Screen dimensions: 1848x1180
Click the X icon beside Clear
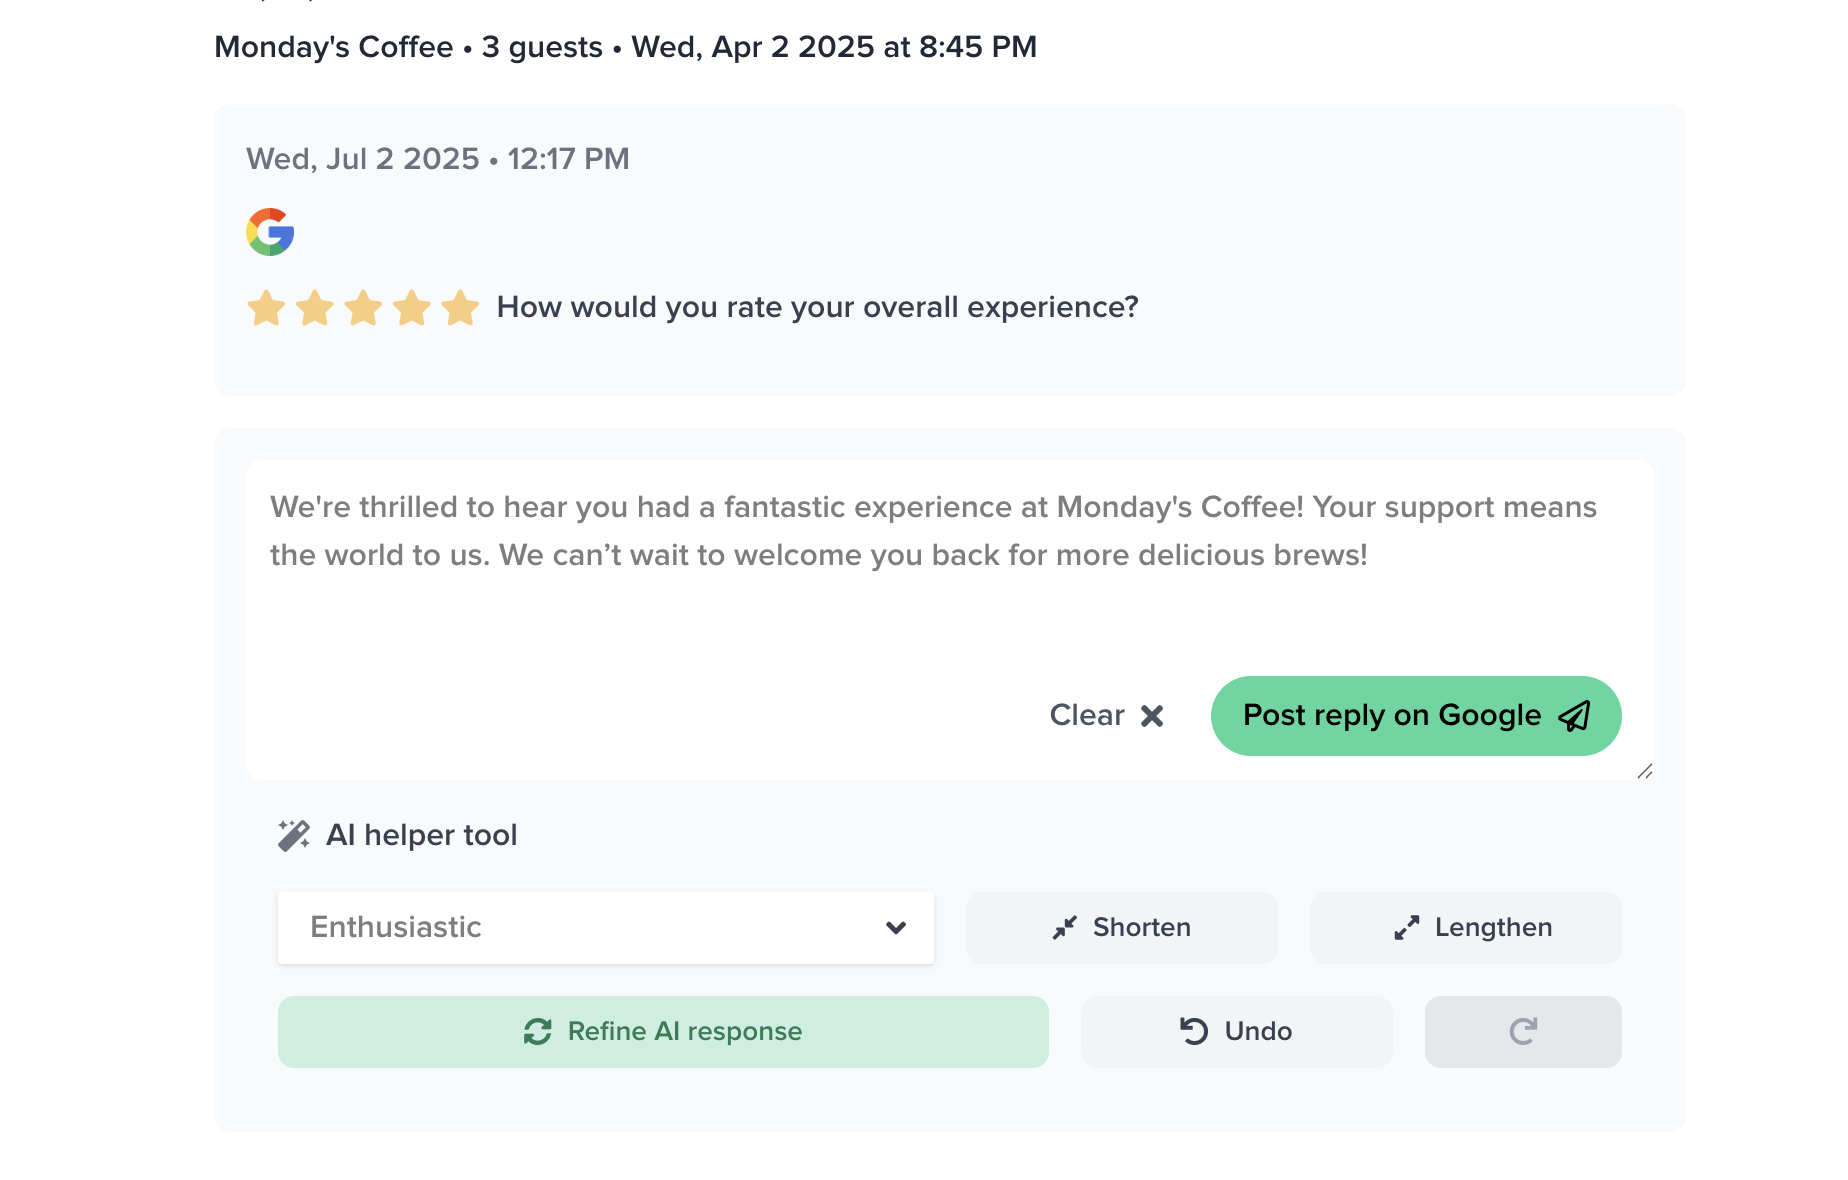pos(1152,716)
